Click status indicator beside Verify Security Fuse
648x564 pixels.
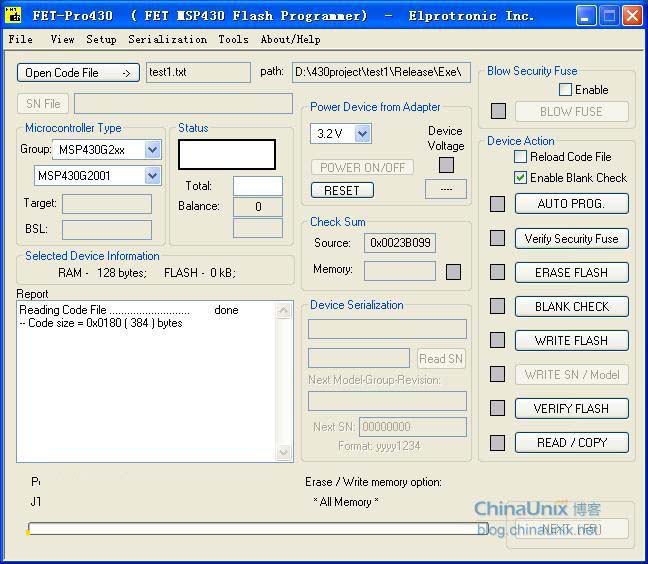coord(497,238)
